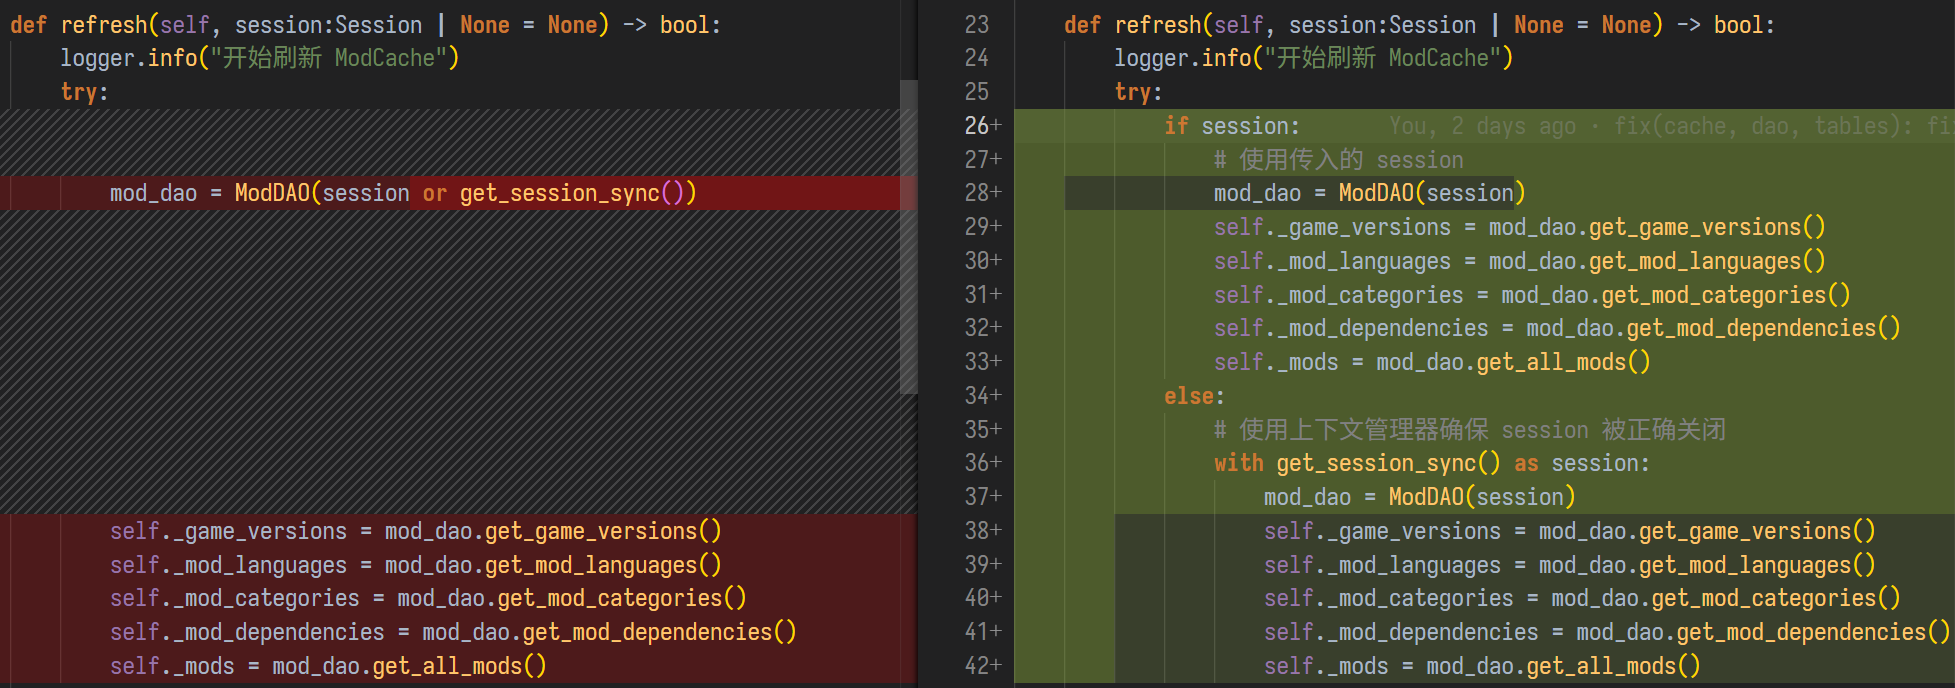Click logger.info call on line 24
Image resolution: width=1955 pixels, height=688 pixels.
pyautogui.click(x=1312, y=58)
